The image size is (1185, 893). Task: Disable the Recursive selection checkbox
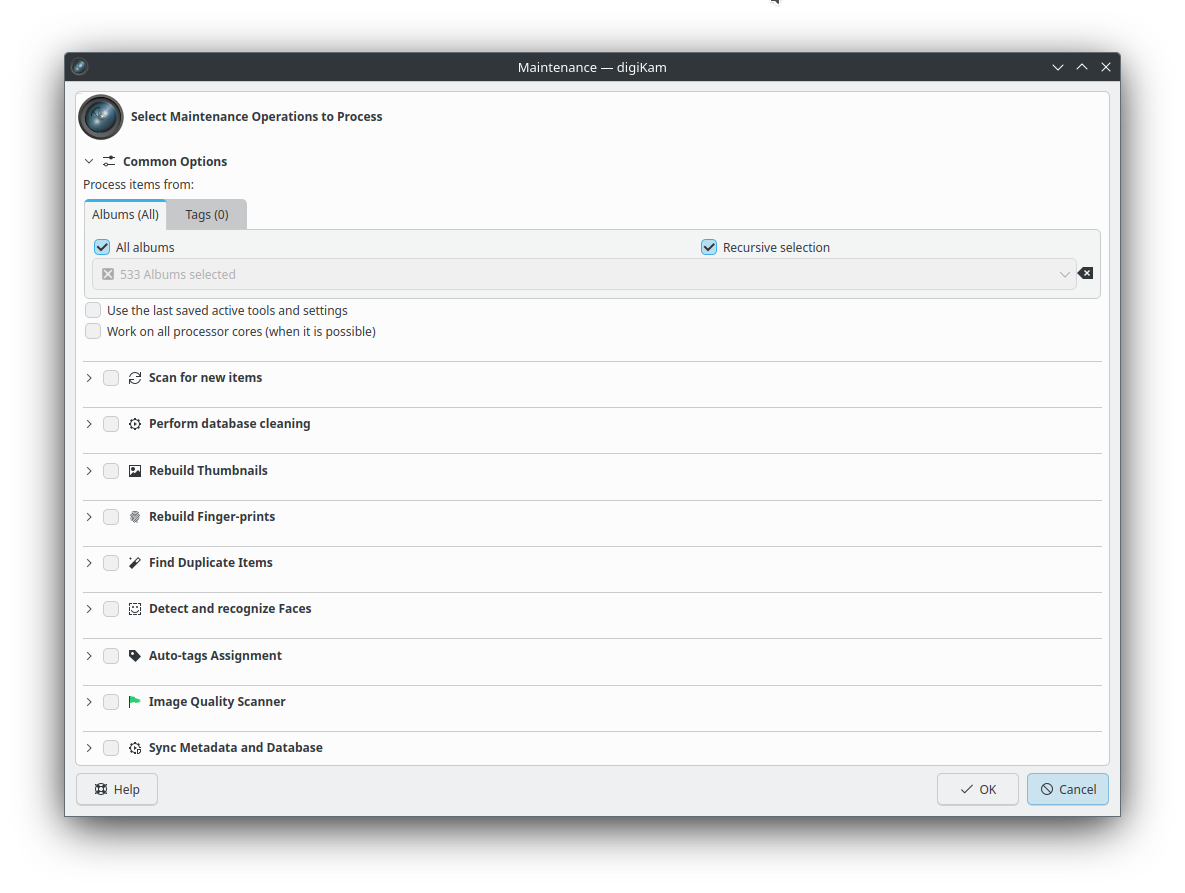point(709,248)
